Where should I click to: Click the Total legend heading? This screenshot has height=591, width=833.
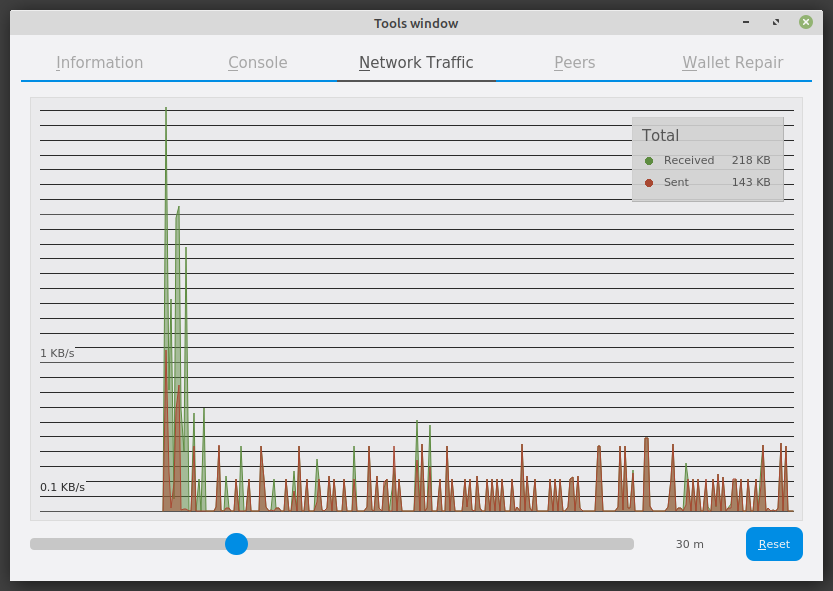(x=660, y=136)
